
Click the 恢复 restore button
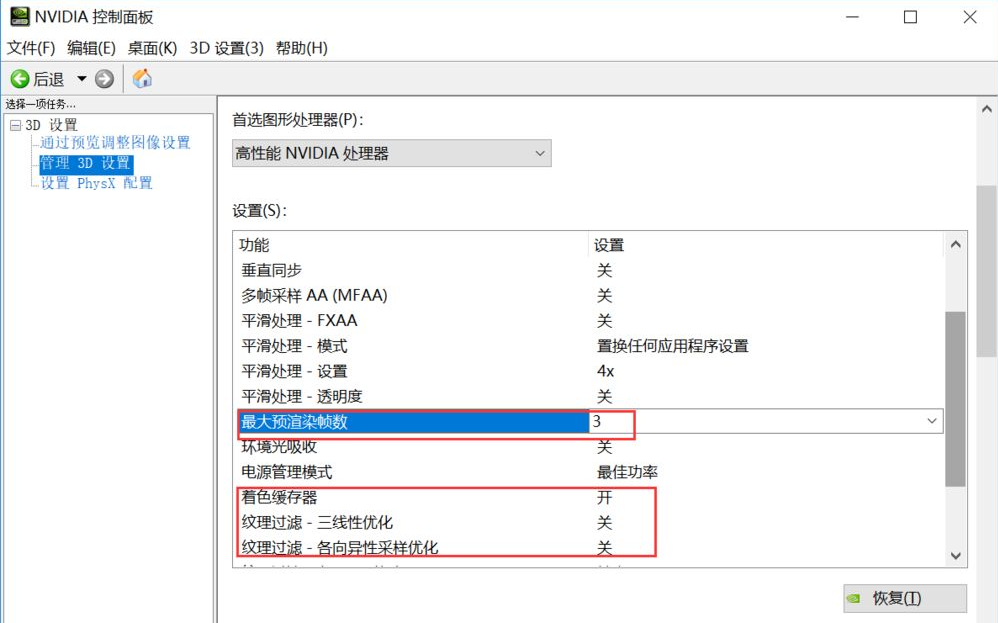pos(904,598)
